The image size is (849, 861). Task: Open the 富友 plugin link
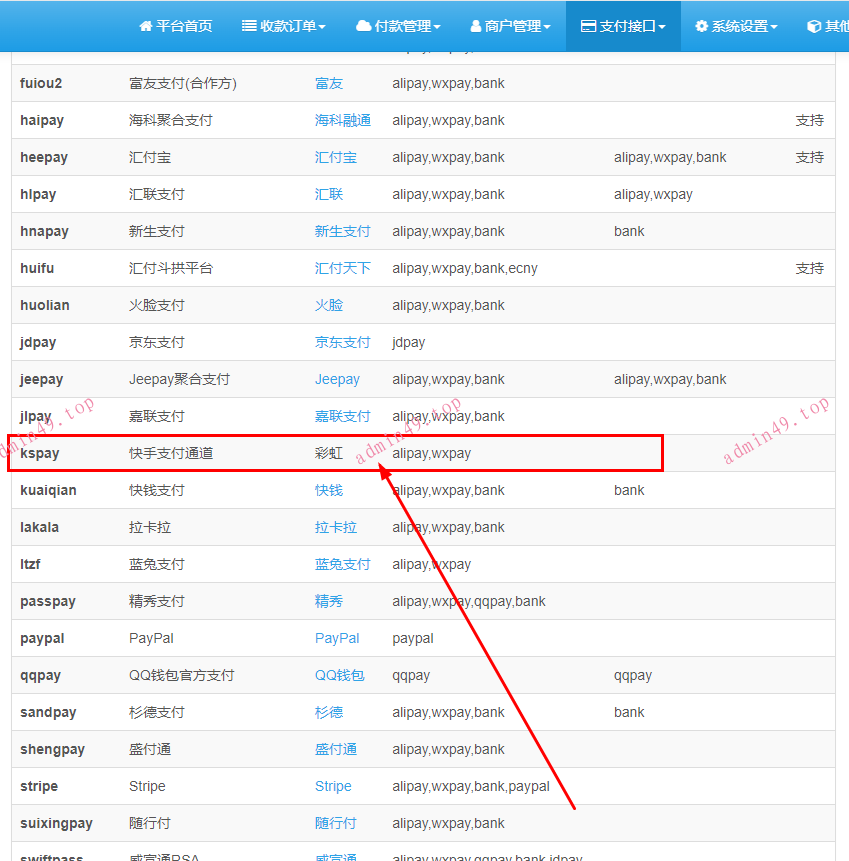(329, 83)
